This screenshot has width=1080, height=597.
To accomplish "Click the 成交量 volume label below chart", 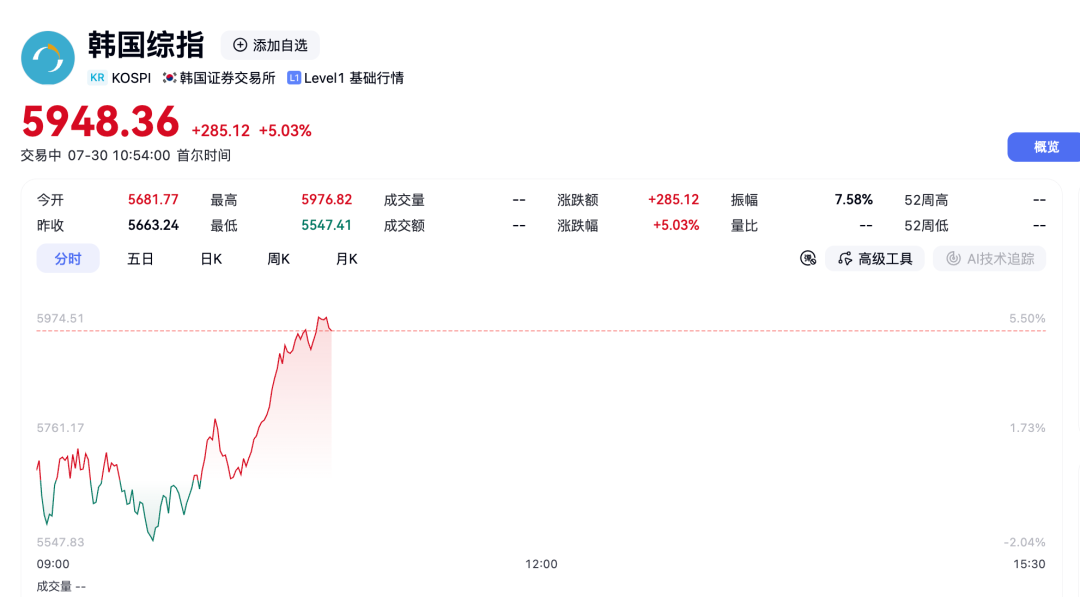I will click(x=54, y=586).
